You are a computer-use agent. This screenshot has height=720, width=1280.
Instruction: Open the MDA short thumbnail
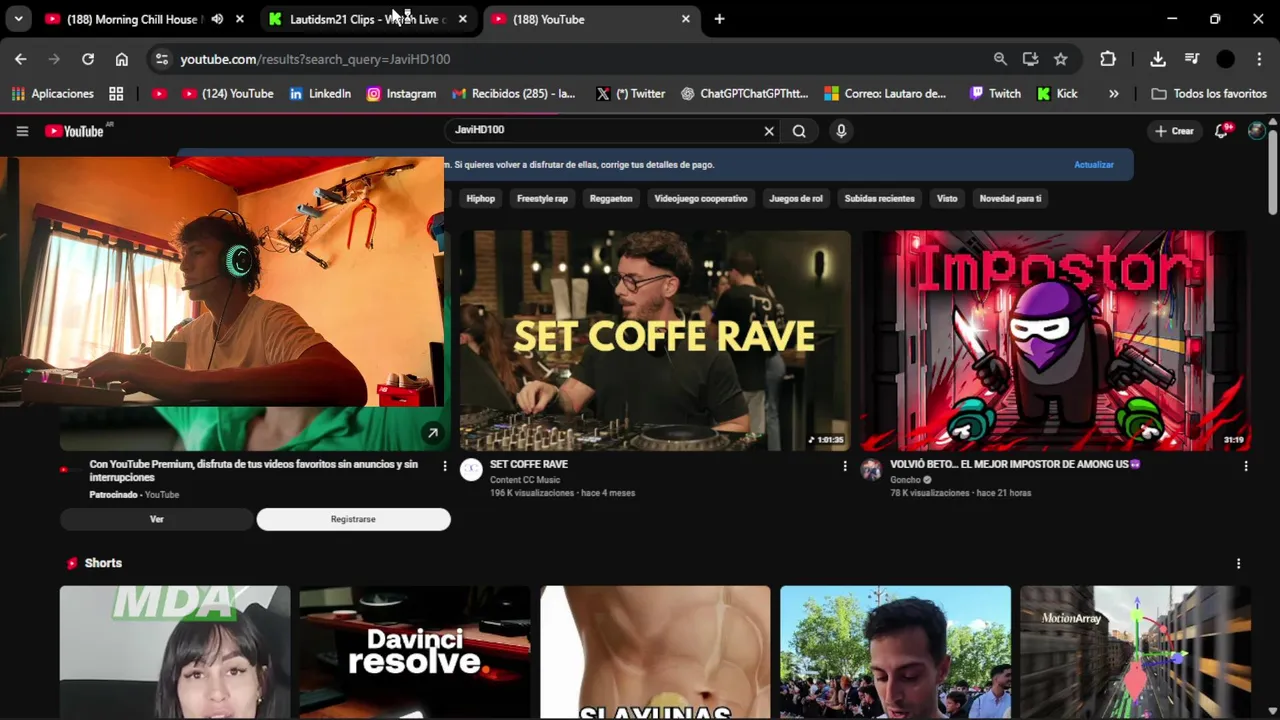(x=175, y=652)
